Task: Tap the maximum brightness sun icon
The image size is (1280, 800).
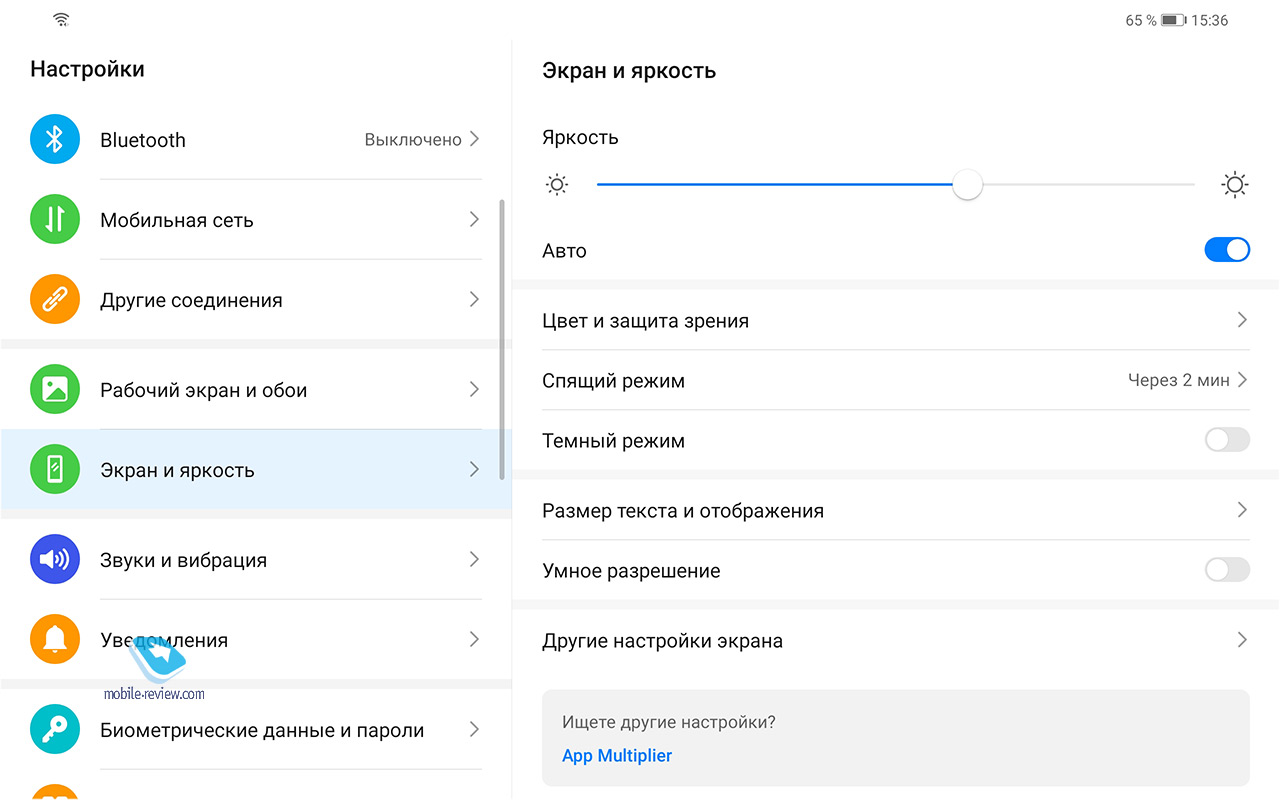Action: click(x=1235, y=185)
